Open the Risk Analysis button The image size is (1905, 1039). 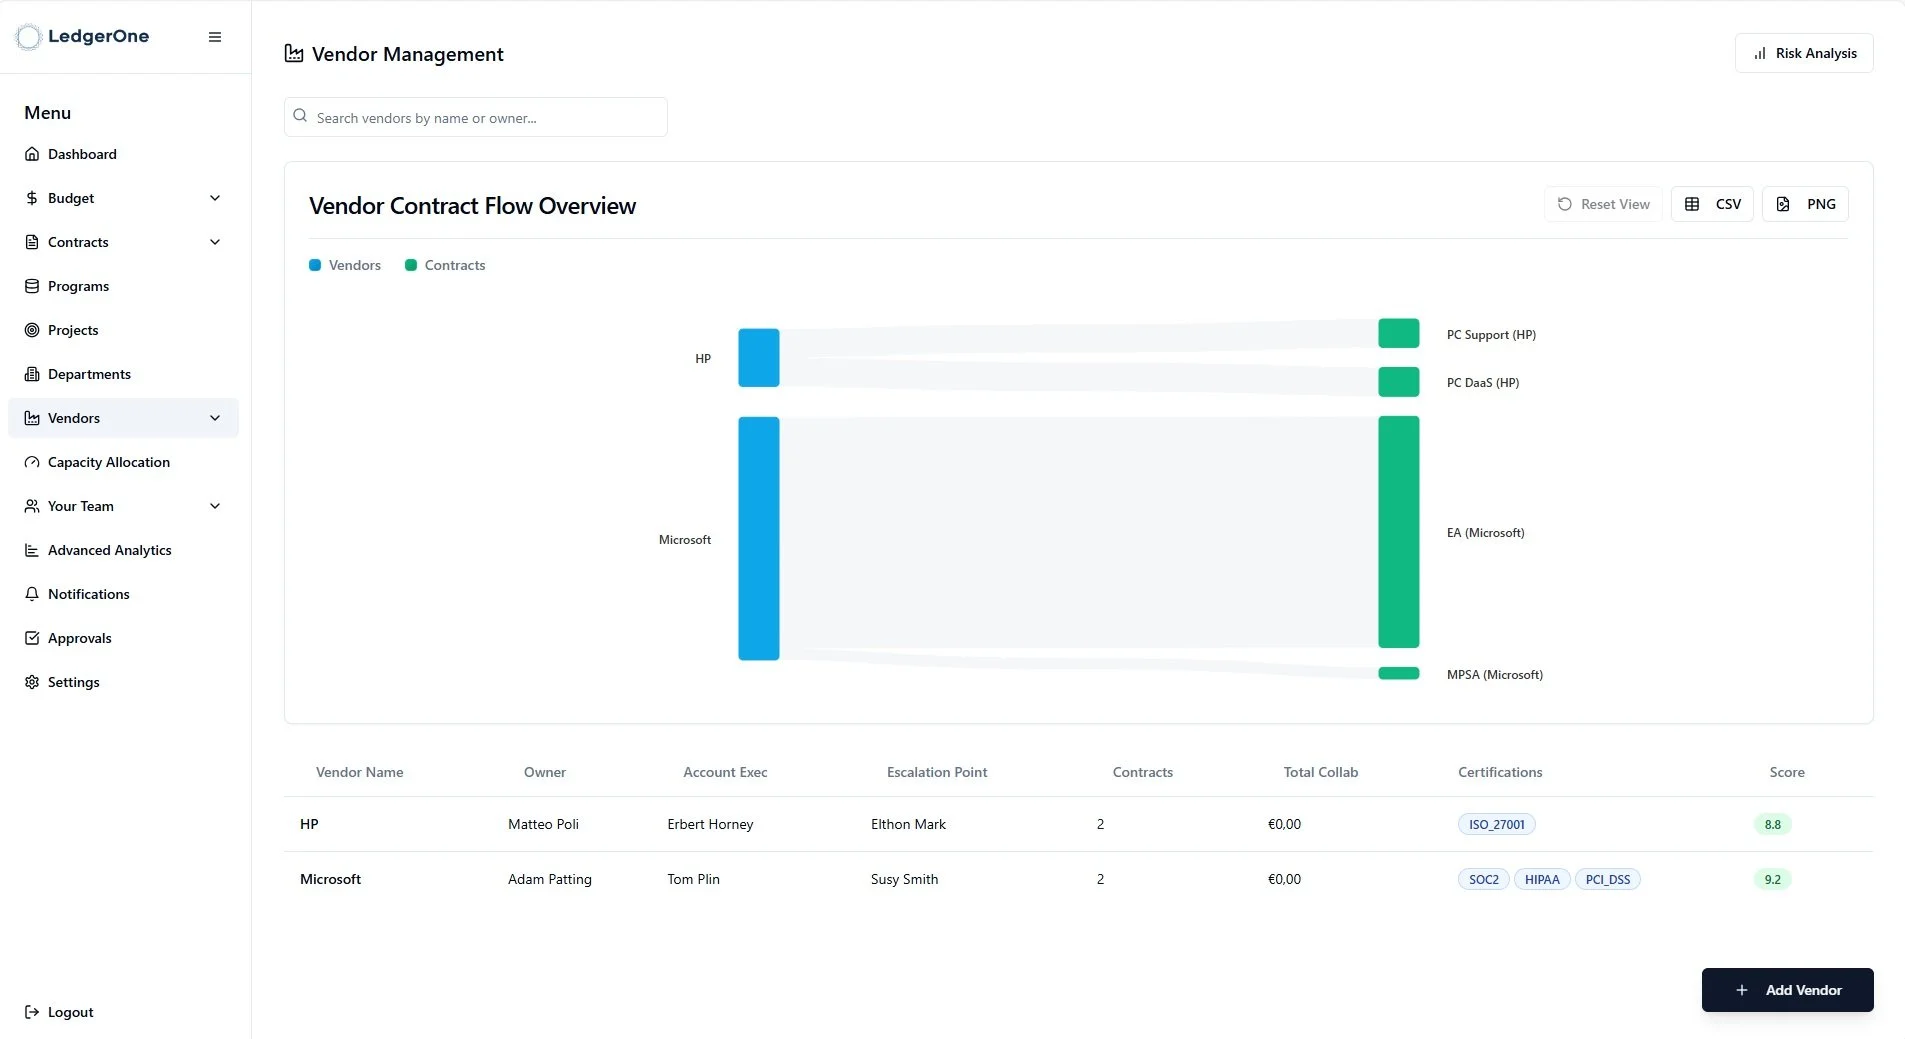point(1804,53)
